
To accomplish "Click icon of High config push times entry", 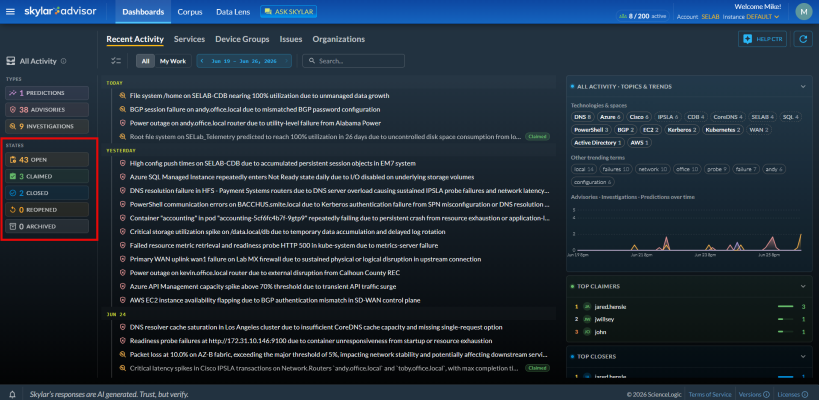I will [x=123, y=163].
